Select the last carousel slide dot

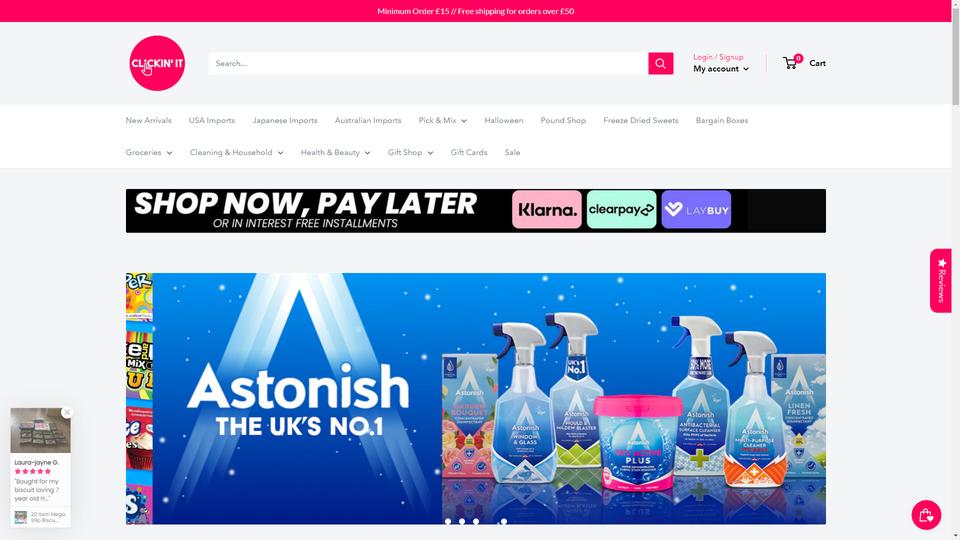(503, 522)
